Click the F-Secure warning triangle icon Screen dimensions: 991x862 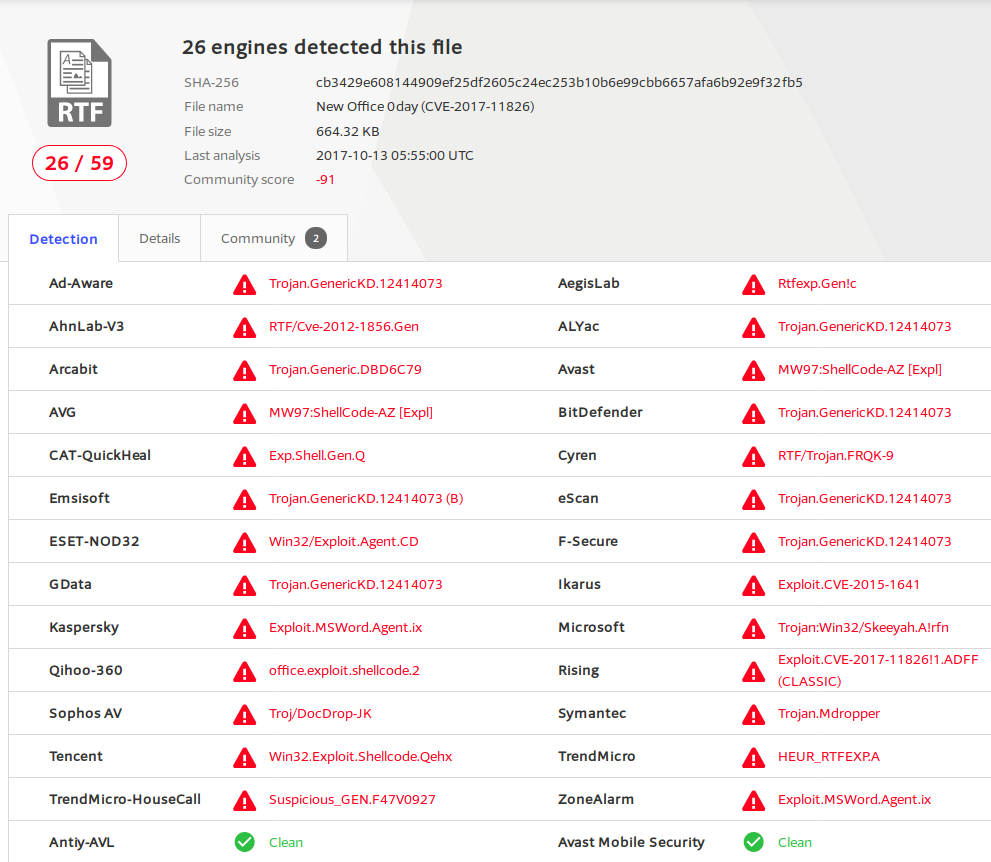point(753,542)
